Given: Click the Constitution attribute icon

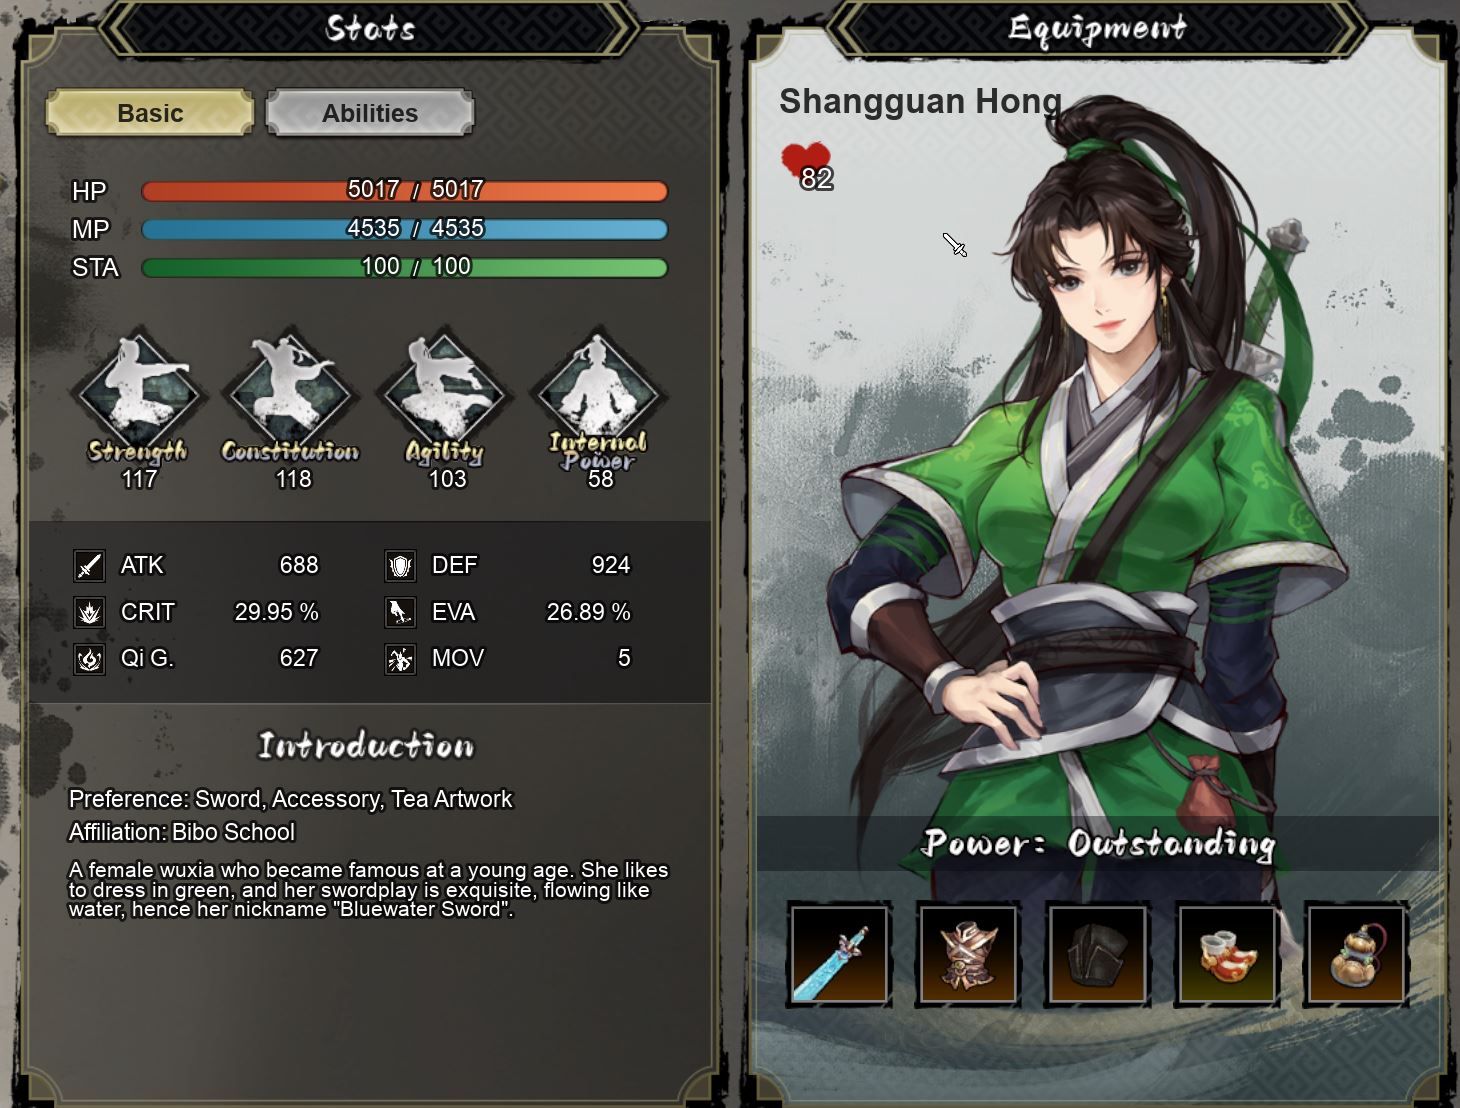Looking at the screenshot, I should (x=291, y=390).
